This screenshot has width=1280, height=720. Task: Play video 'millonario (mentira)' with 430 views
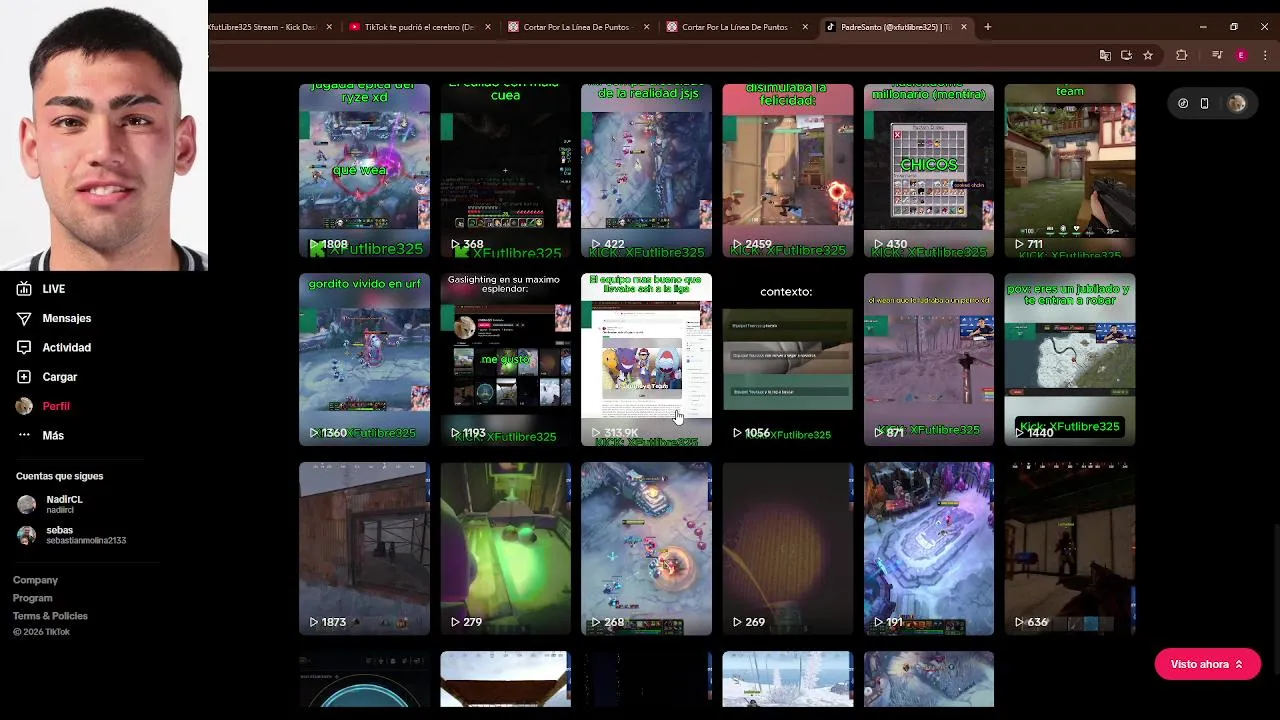[x=929, y=170]
